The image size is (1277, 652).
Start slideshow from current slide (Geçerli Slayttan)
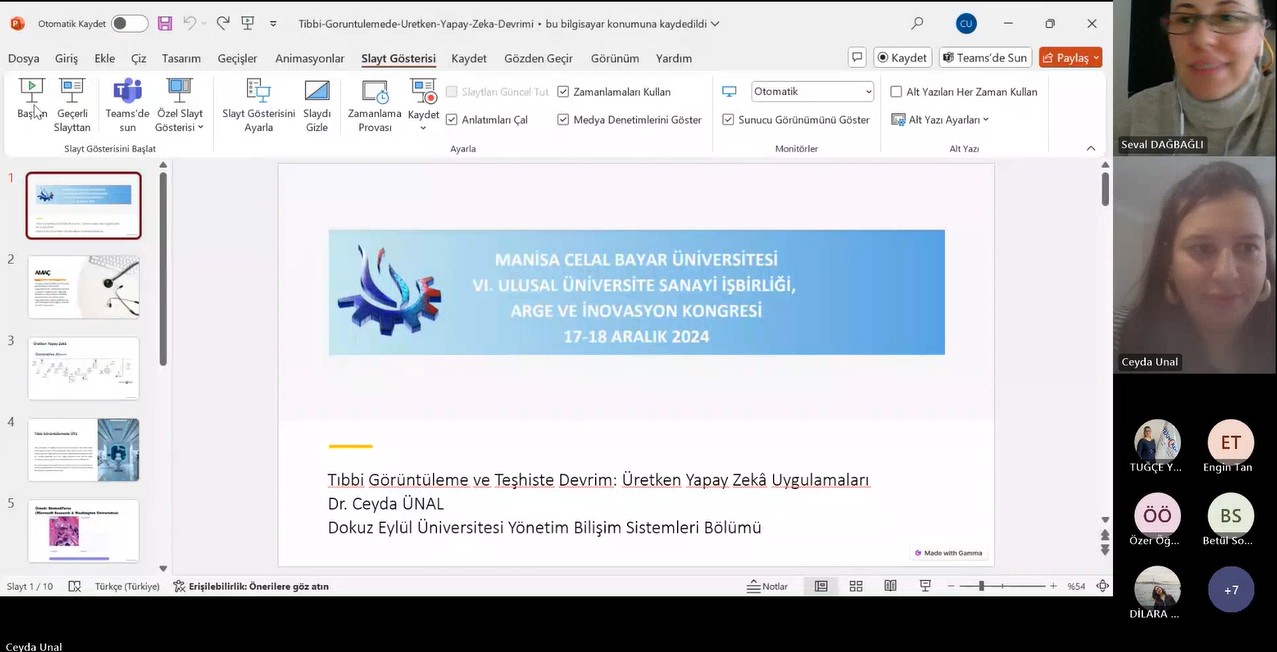point(72,104)
